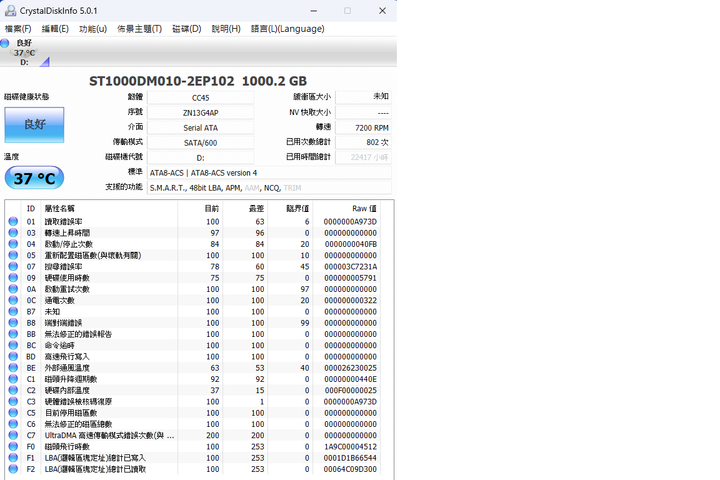The width and height of the screenshot is (720, 480).
Task: Open the 語言(L)(Language) menu
Action: tap(287, 29)
